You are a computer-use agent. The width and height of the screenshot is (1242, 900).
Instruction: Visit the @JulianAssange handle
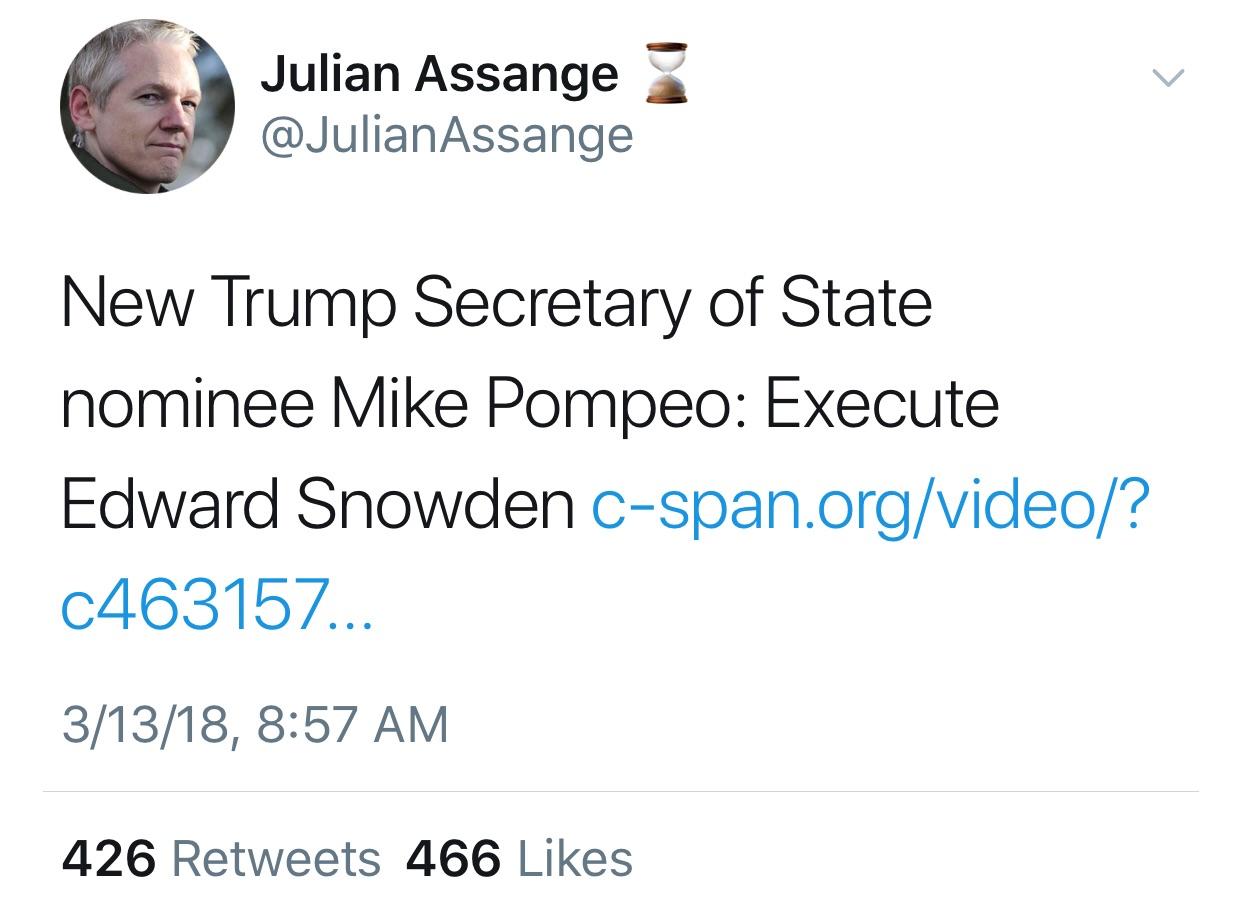coord(446,135)
